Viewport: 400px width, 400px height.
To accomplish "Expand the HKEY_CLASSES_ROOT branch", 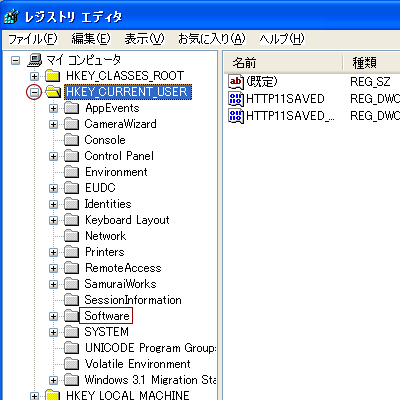I will click(34, 76).
